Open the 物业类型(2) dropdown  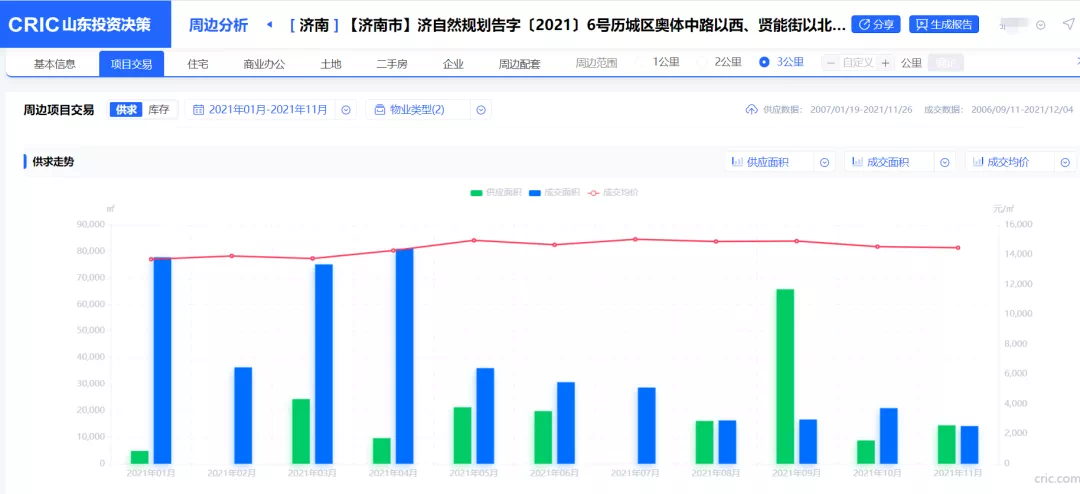[x=428, y=110]
